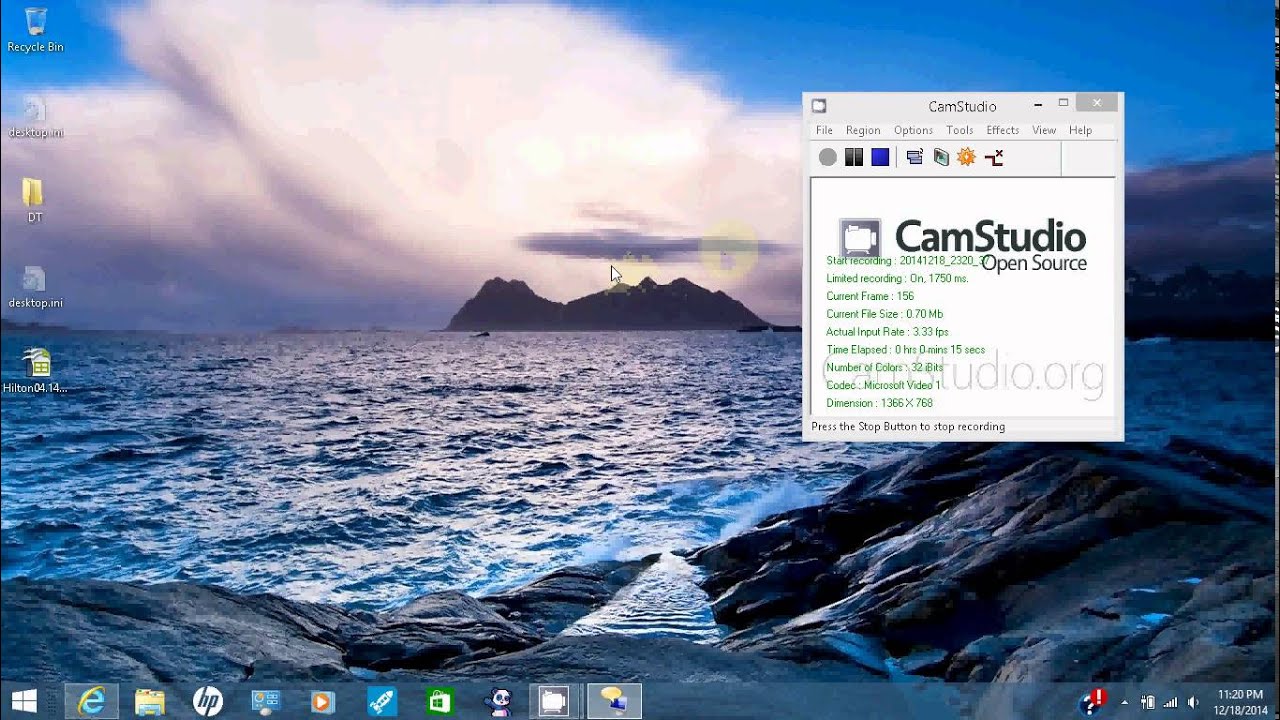Open the View menu
This screenshot has width=1280, height=720.
1044,130
